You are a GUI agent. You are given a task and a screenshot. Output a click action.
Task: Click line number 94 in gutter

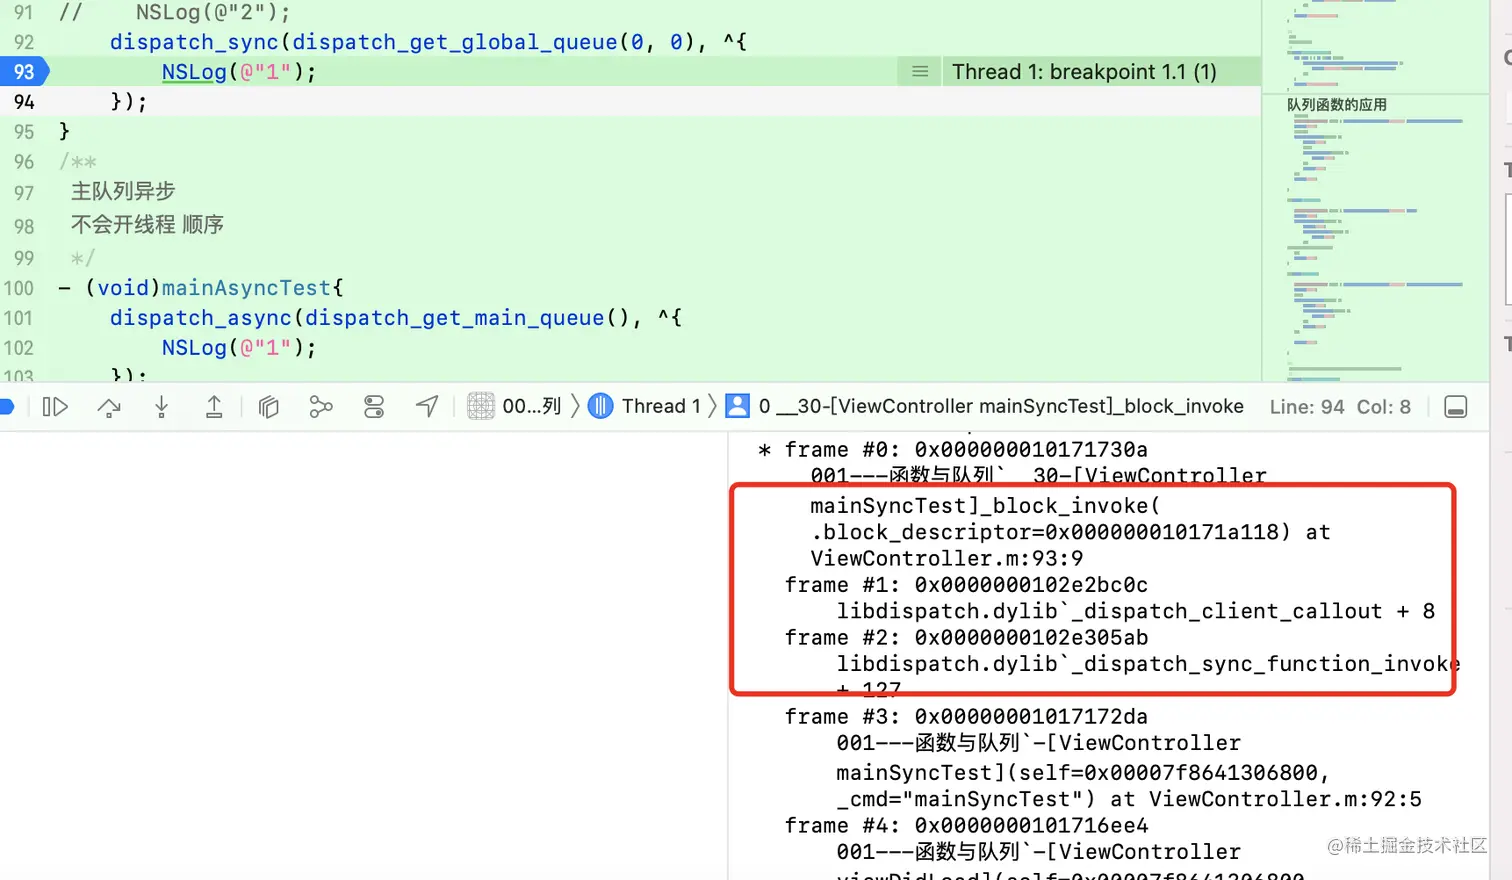(x=24, y=102)
